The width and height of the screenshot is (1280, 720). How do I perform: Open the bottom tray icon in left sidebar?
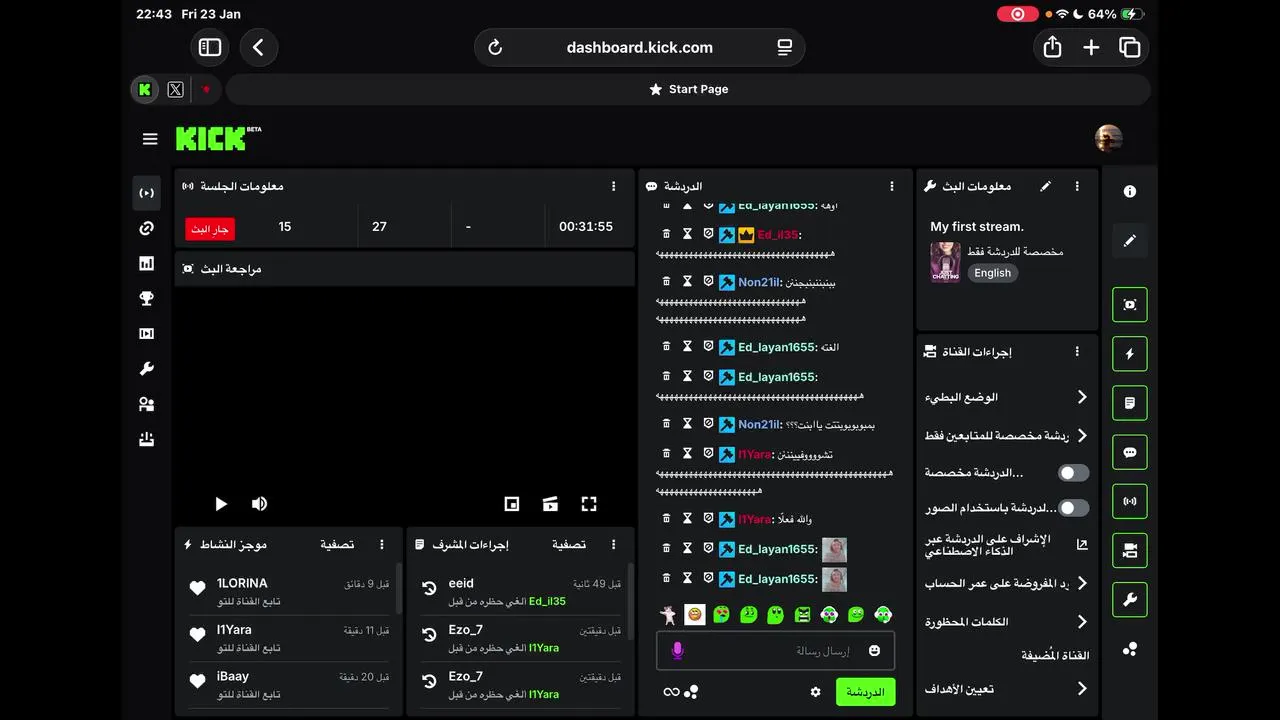click(x=147, y=439)
